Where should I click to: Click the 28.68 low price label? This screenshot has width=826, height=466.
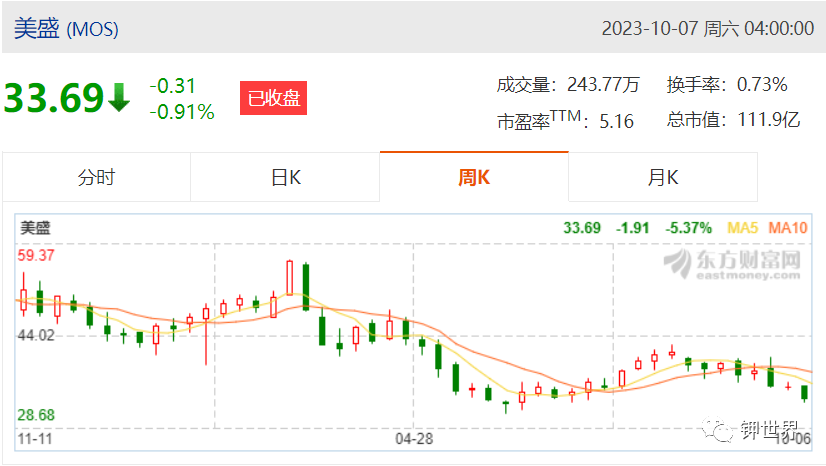pyautogui.click(x=36, y=415)
